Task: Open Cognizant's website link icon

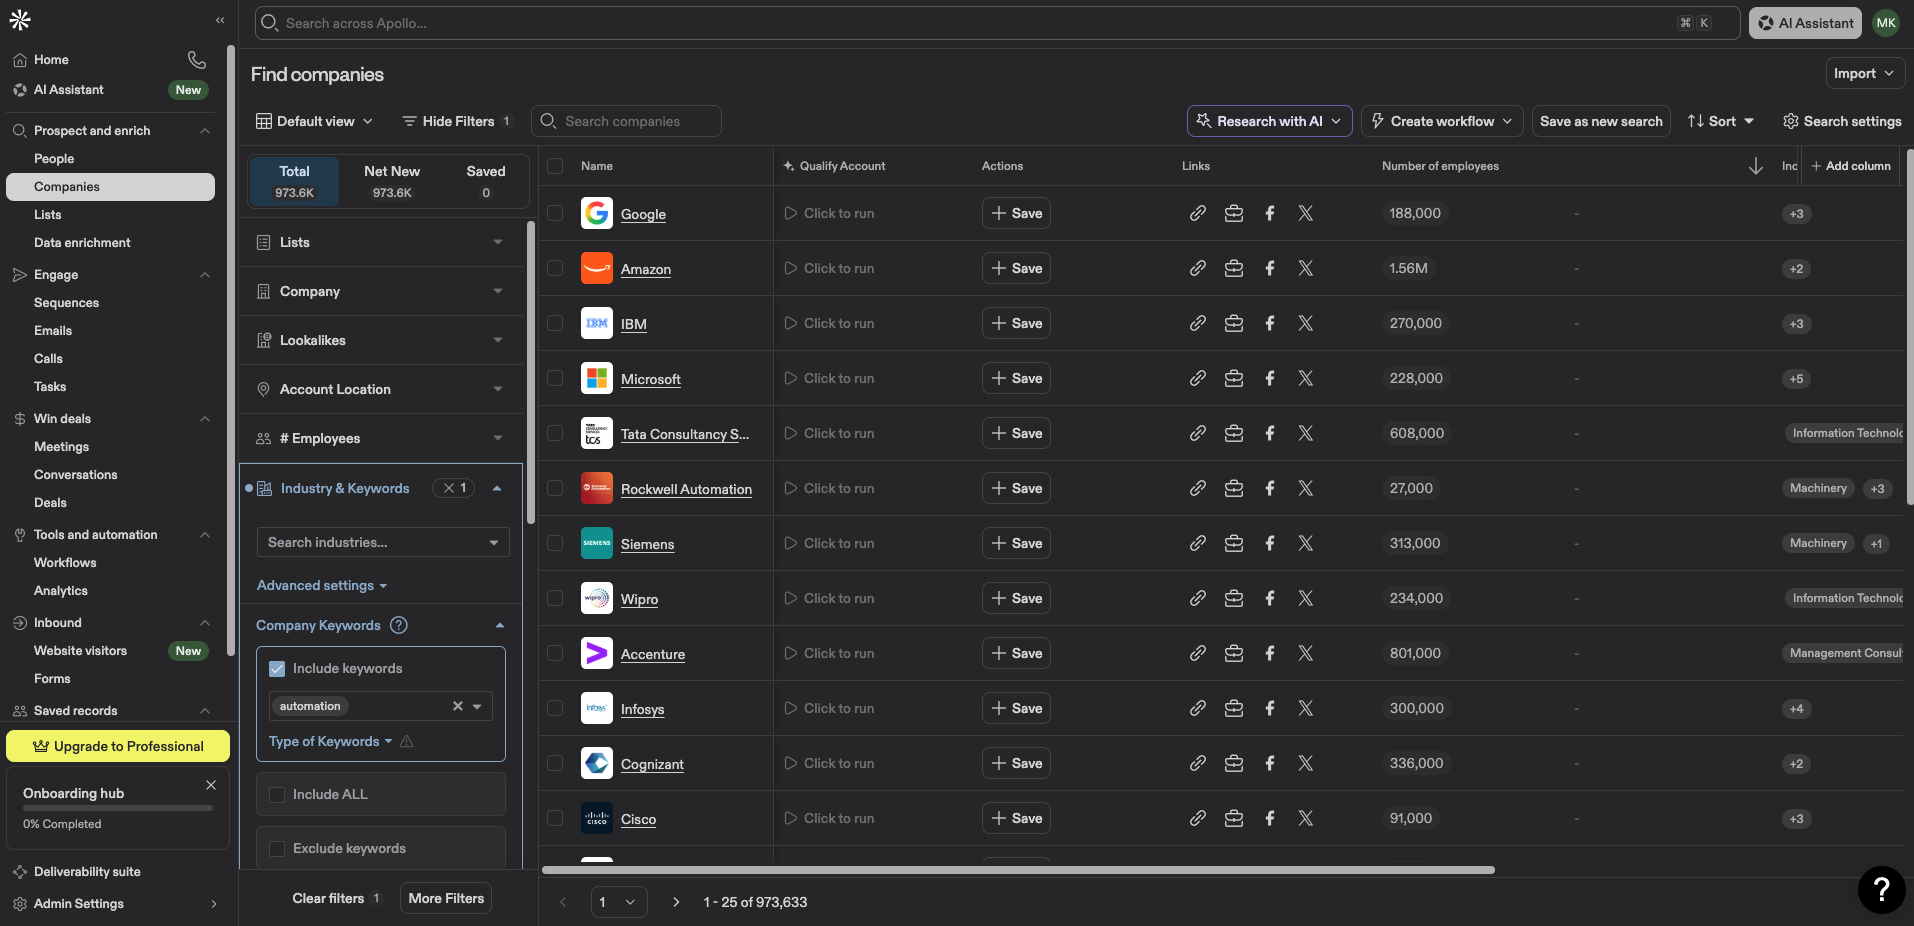Action: click(1197, 763)
